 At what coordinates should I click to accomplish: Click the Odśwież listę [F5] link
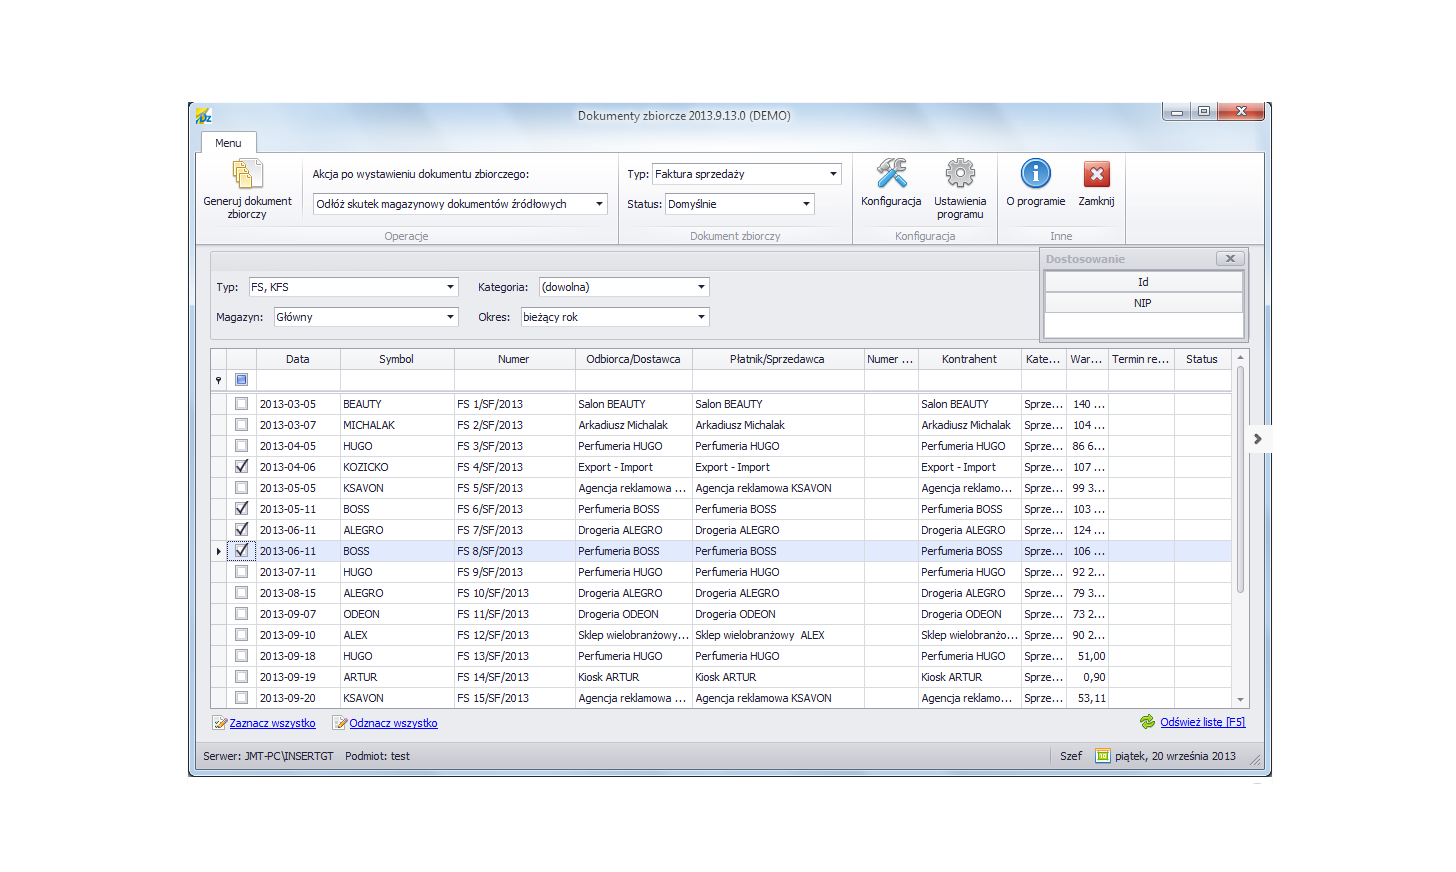coord(1202,722)
